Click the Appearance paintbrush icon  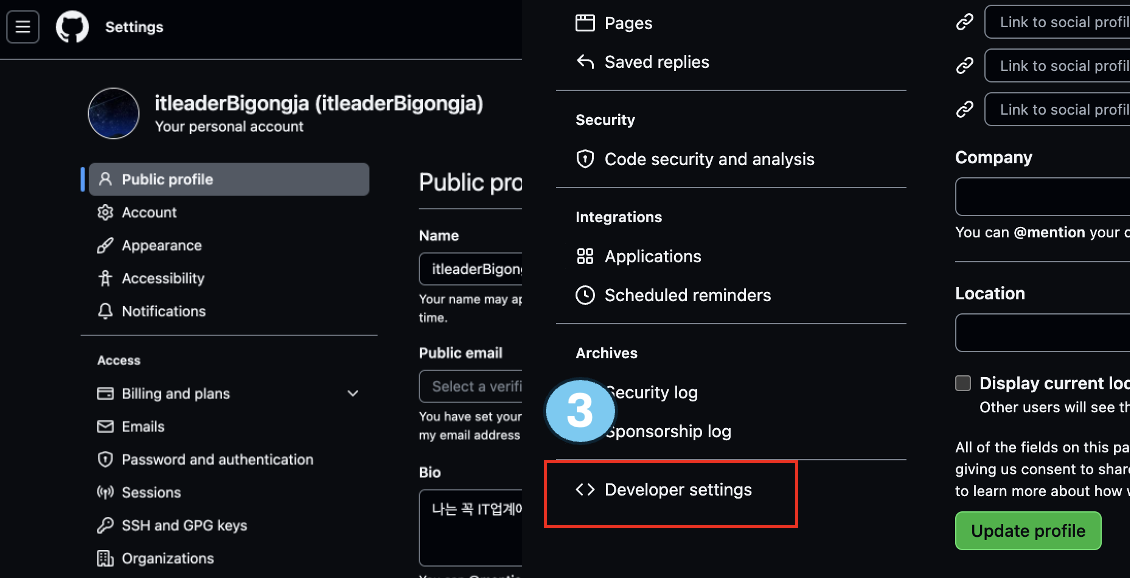pyautogui.click(x=105, y=246)
